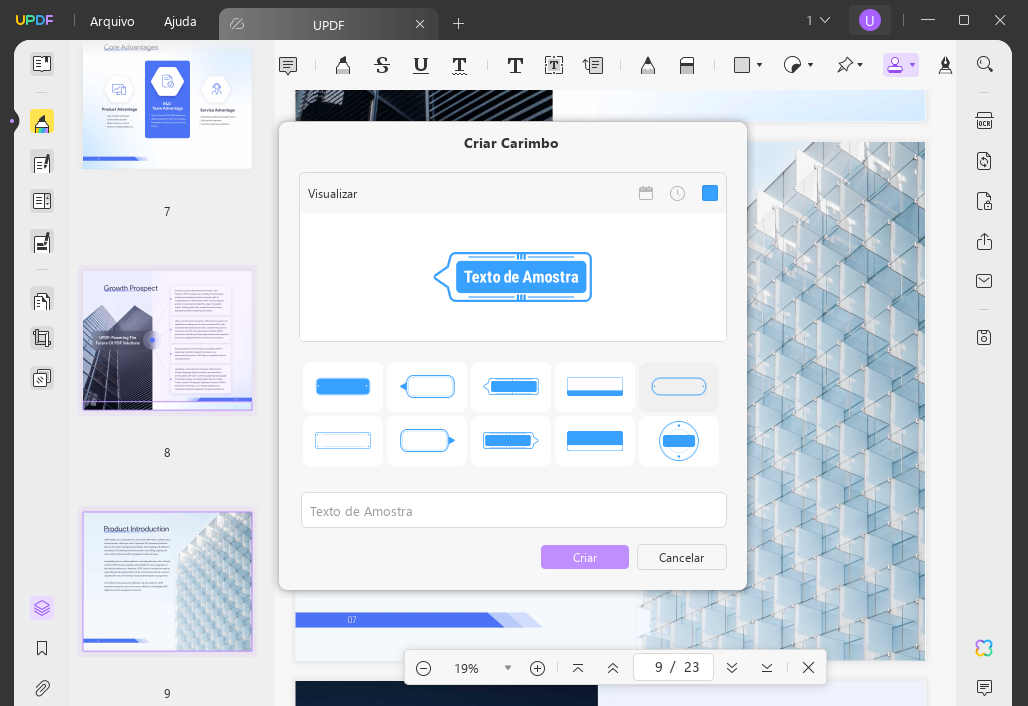Choose the circular stamp style
The width and height of the screenshot is (1028, 706).
coord(679,441)
